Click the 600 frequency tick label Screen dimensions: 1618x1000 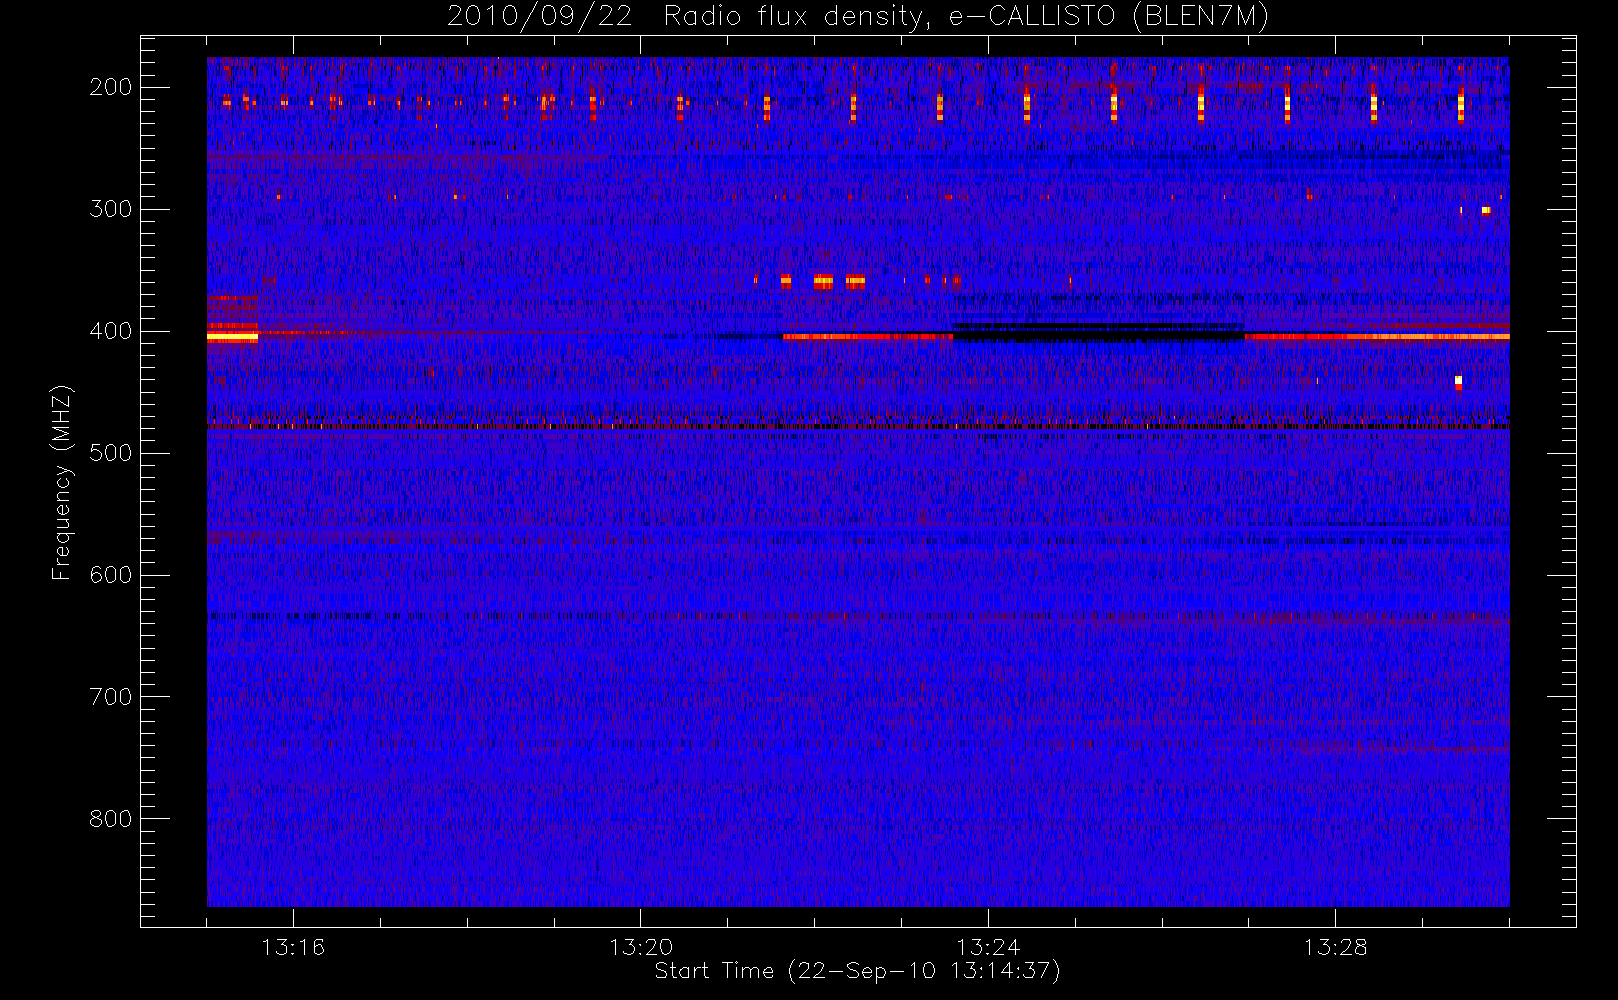[111, 575]
